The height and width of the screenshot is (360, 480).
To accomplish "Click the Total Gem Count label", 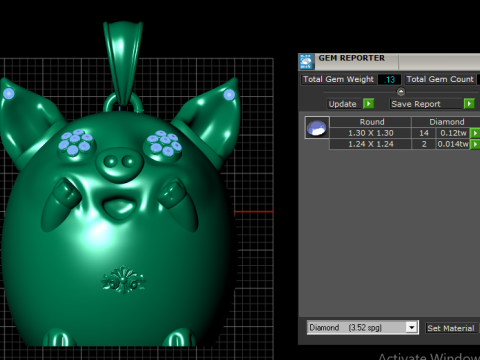I will (440, 79).
